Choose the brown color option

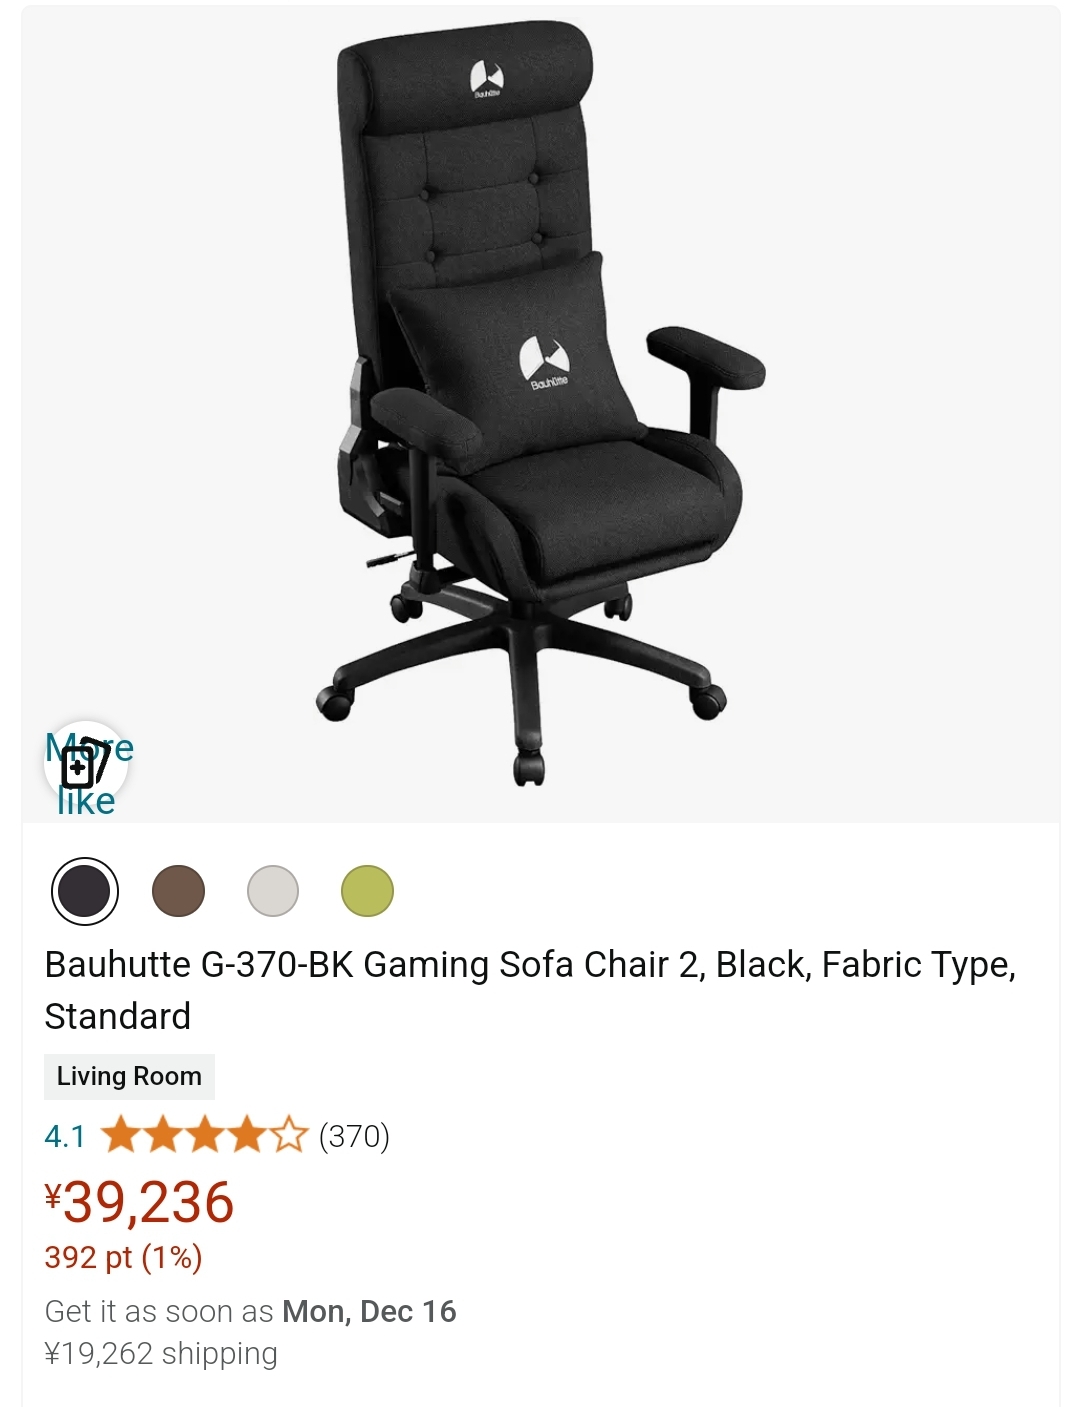pyautogui.click(x=178, y=891)
